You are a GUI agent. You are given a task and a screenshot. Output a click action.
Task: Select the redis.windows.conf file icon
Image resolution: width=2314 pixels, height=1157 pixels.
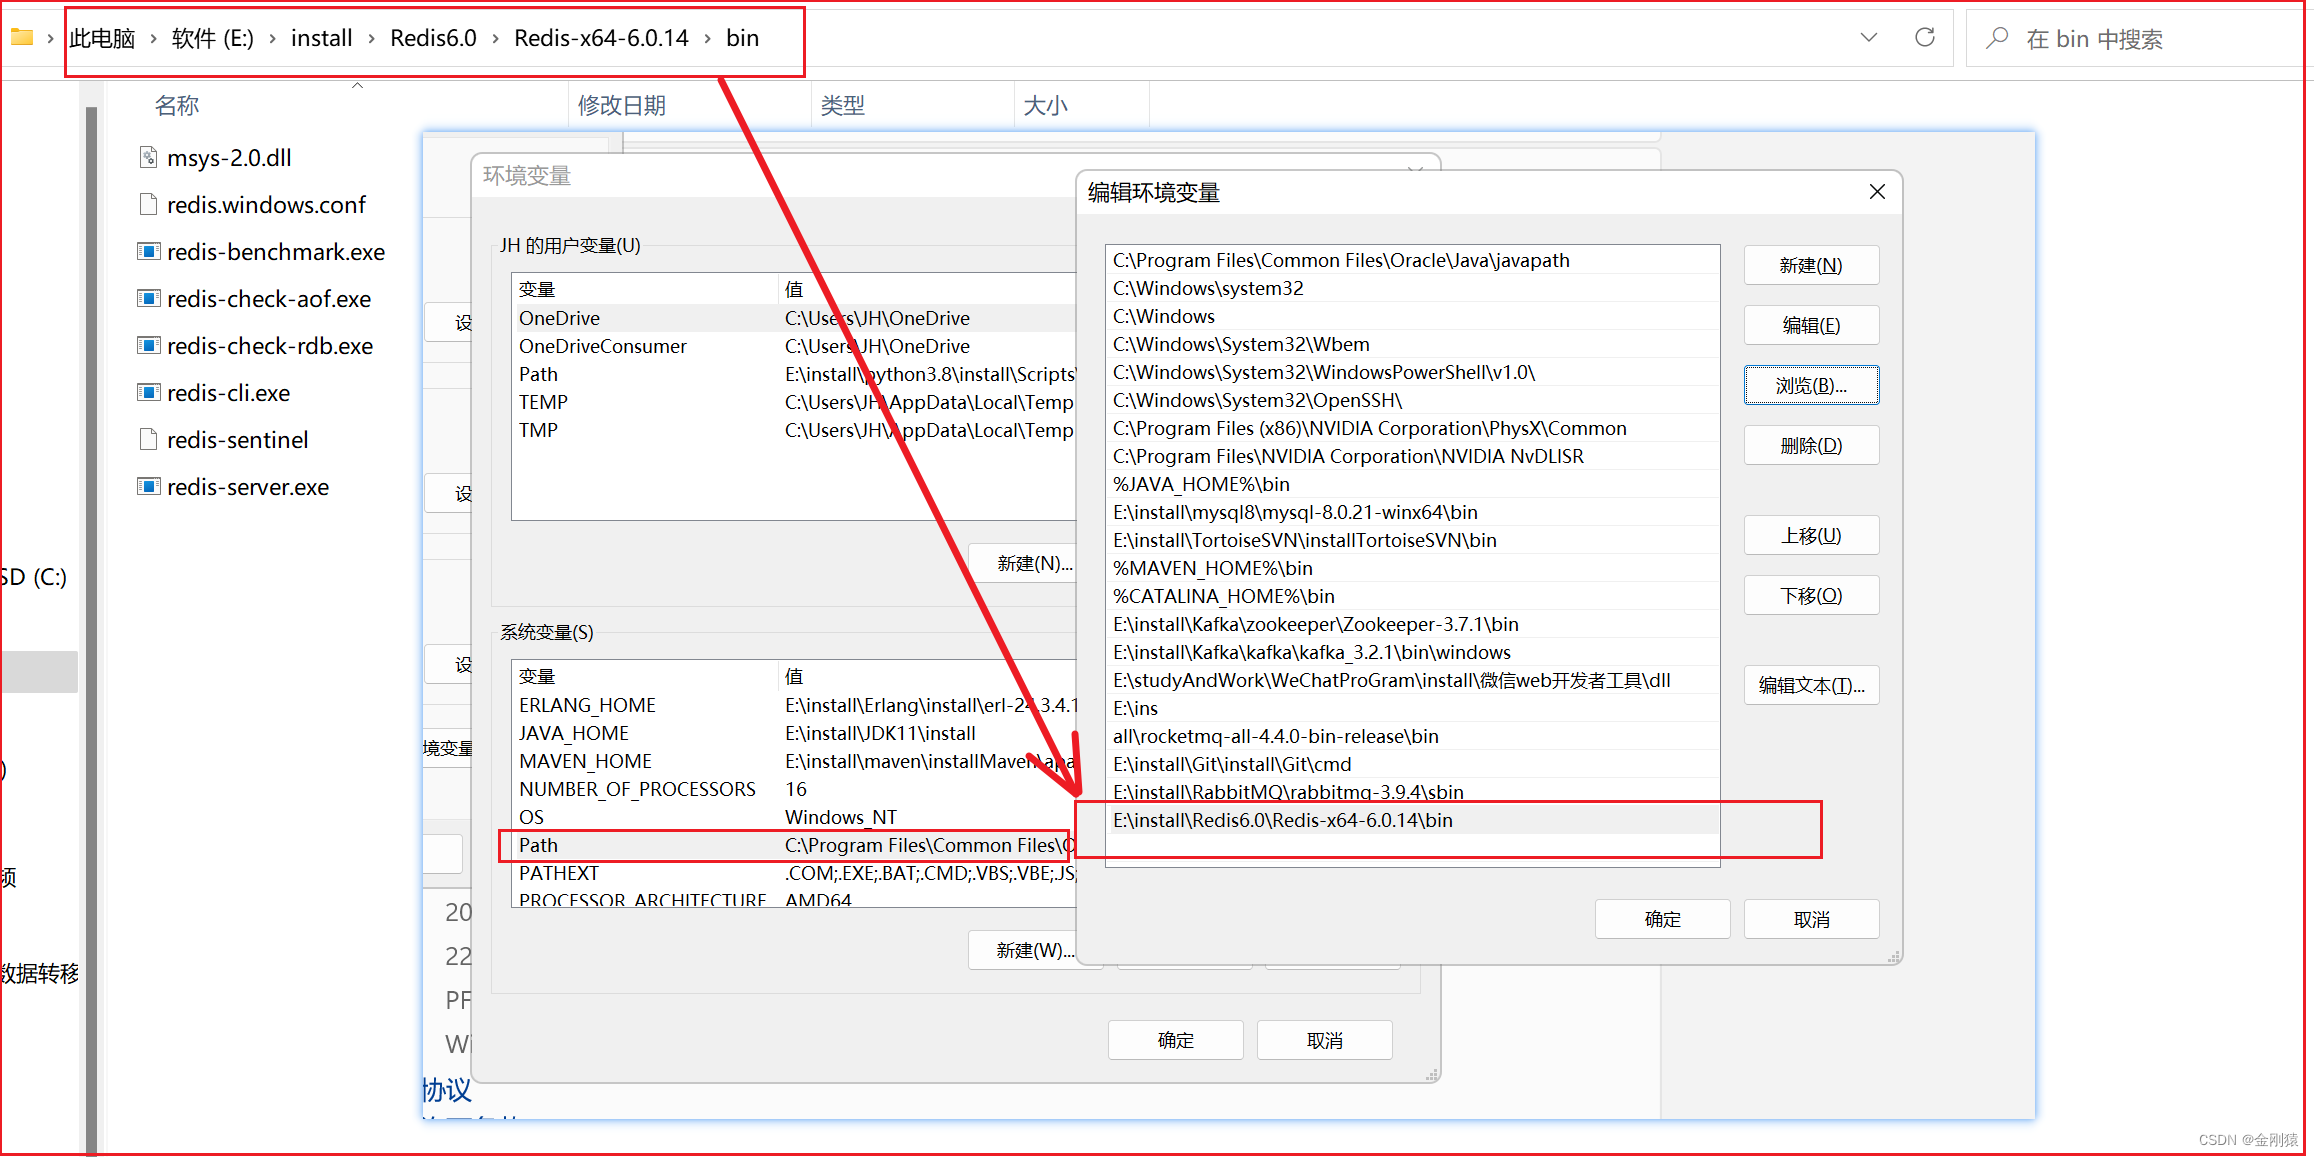click(148, 204)
